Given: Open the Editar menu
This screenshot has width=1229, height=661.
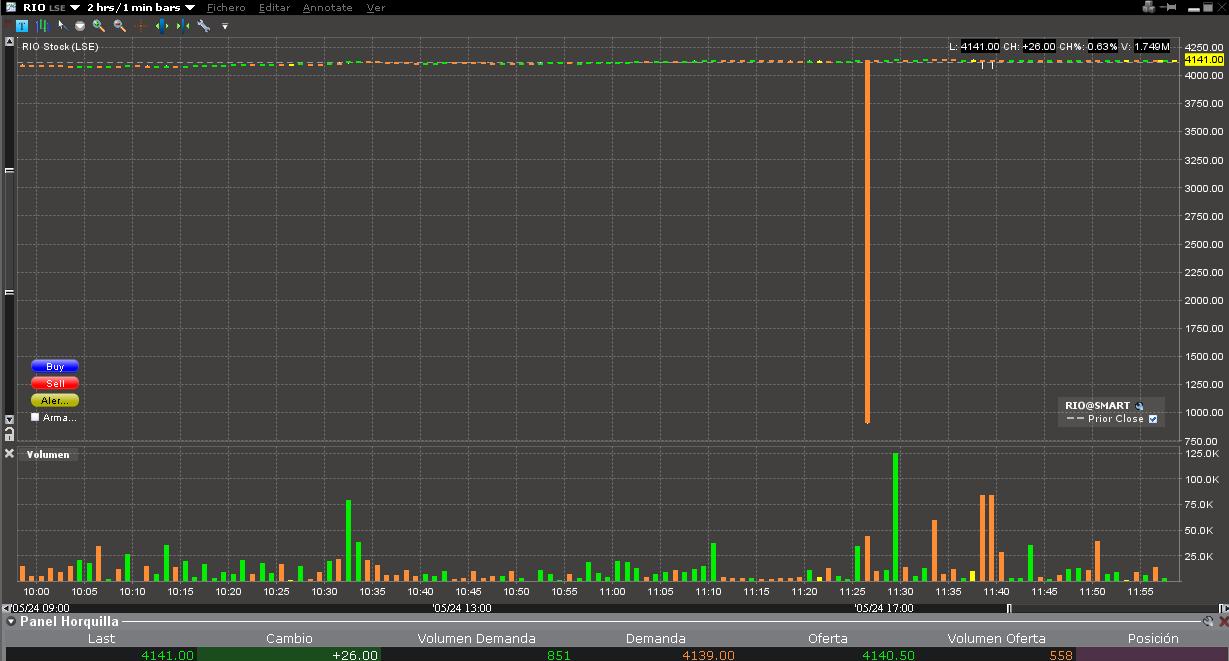Looking at the screenshot, I should pos(274,7).
